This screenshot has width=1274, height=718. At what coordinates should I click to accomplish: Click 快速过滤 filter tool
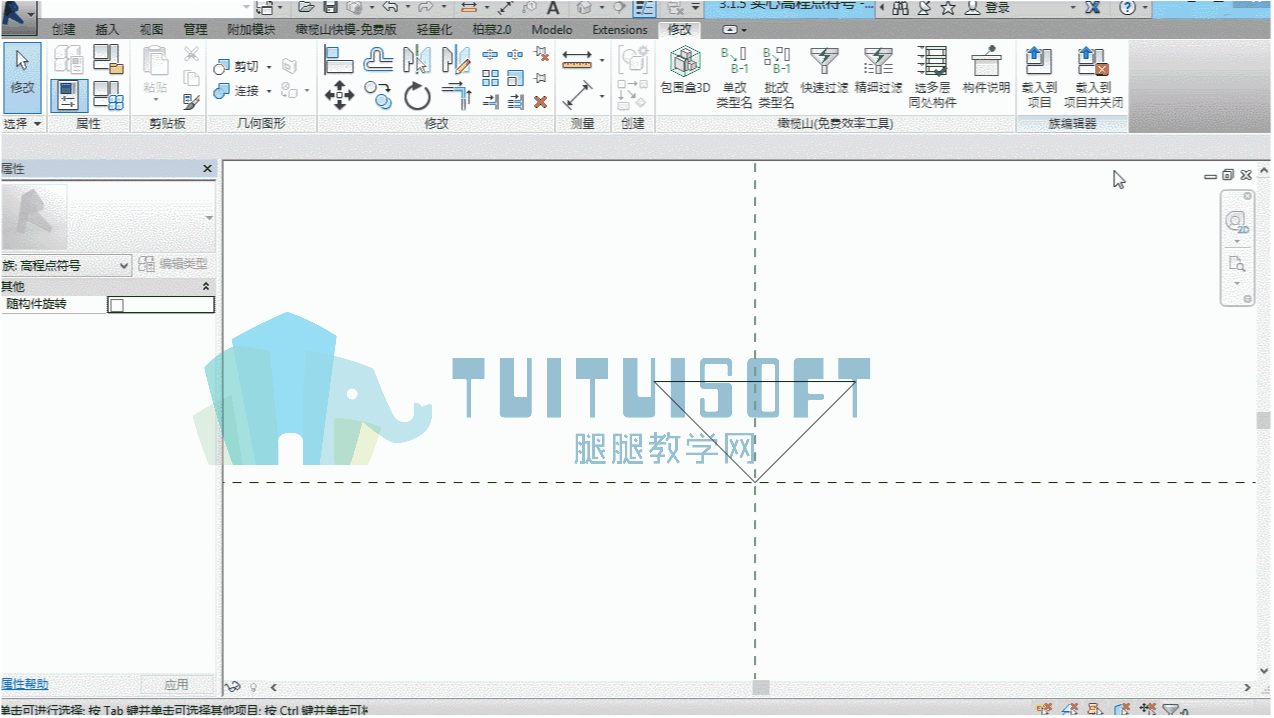point(824,71)
